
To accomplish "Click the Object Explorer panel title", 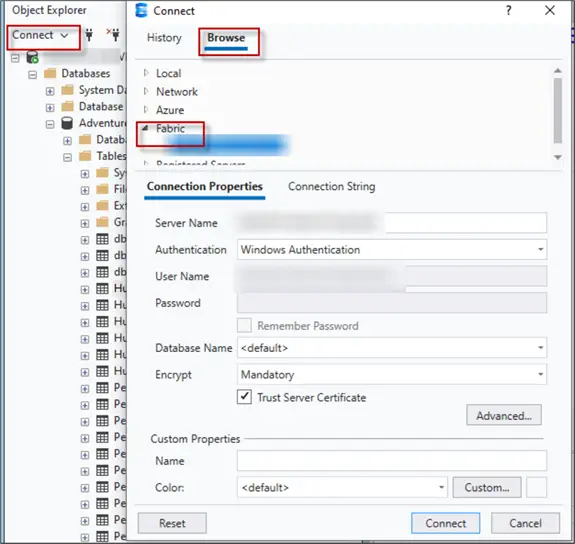I will point(49,10).
